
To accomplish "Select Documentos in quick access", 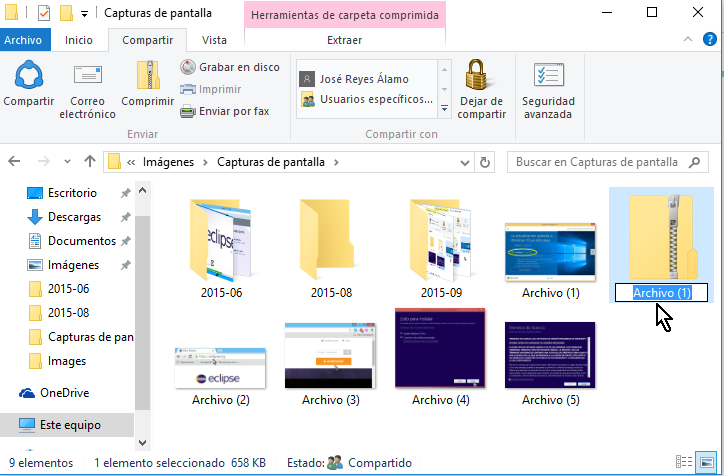I will pyautogui.click(x=72, y=241).
